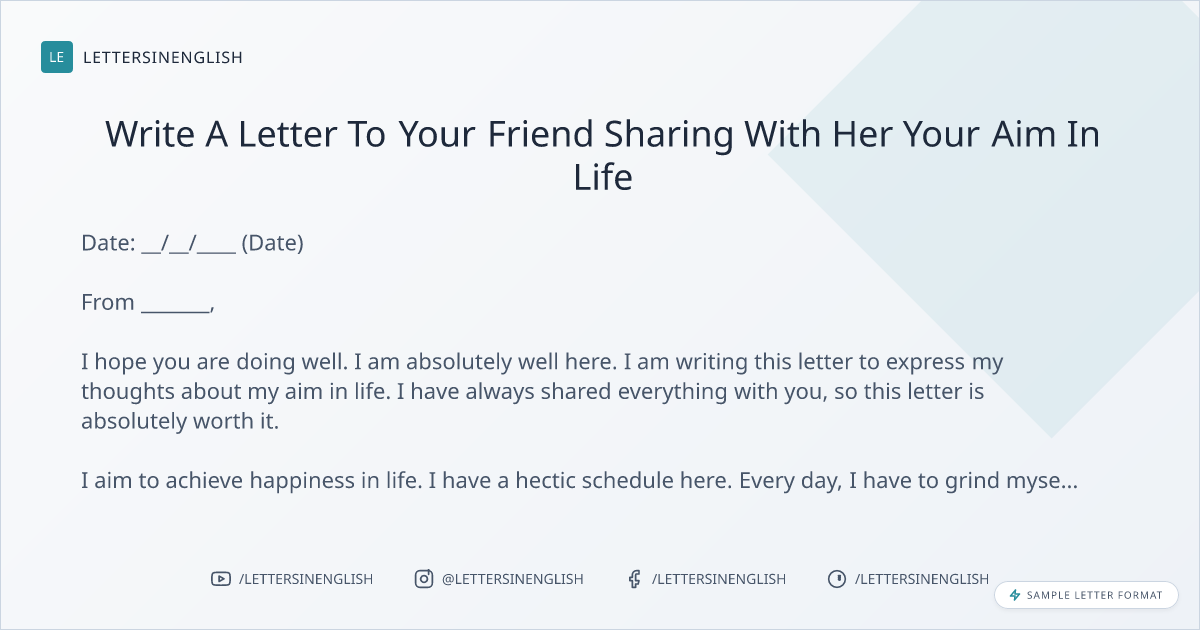Viewport: 1200px width, 630px height.
Task: Click the Facebook f icon
Action: click(x=634, y=579)
